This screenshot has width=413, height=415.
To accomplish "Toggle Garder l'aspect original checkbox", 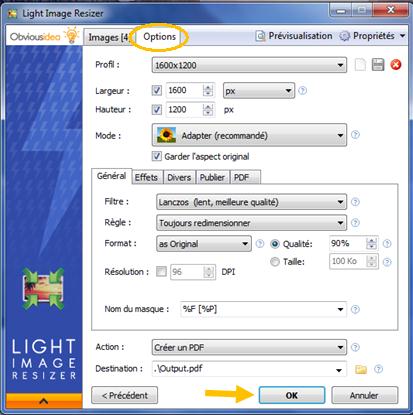I will point(157,156).
